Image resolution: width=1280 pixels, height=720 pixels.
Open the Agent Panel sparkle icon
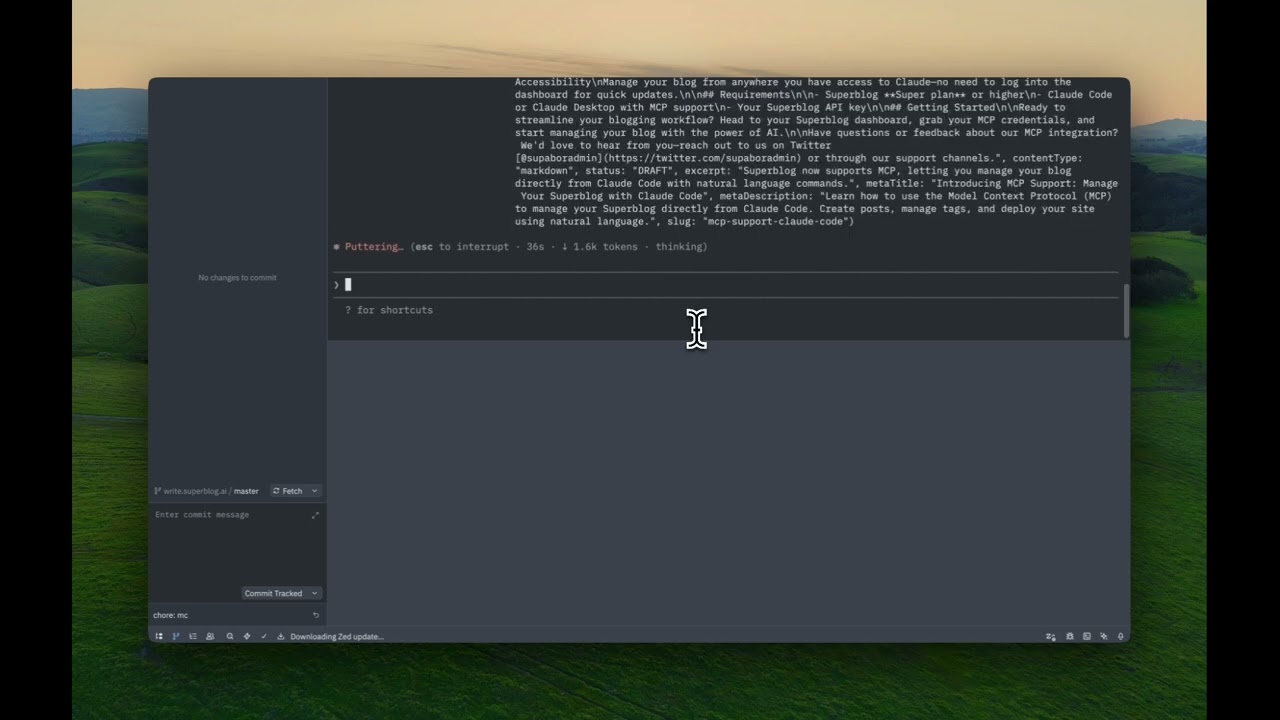click(x=1104, y=636)
